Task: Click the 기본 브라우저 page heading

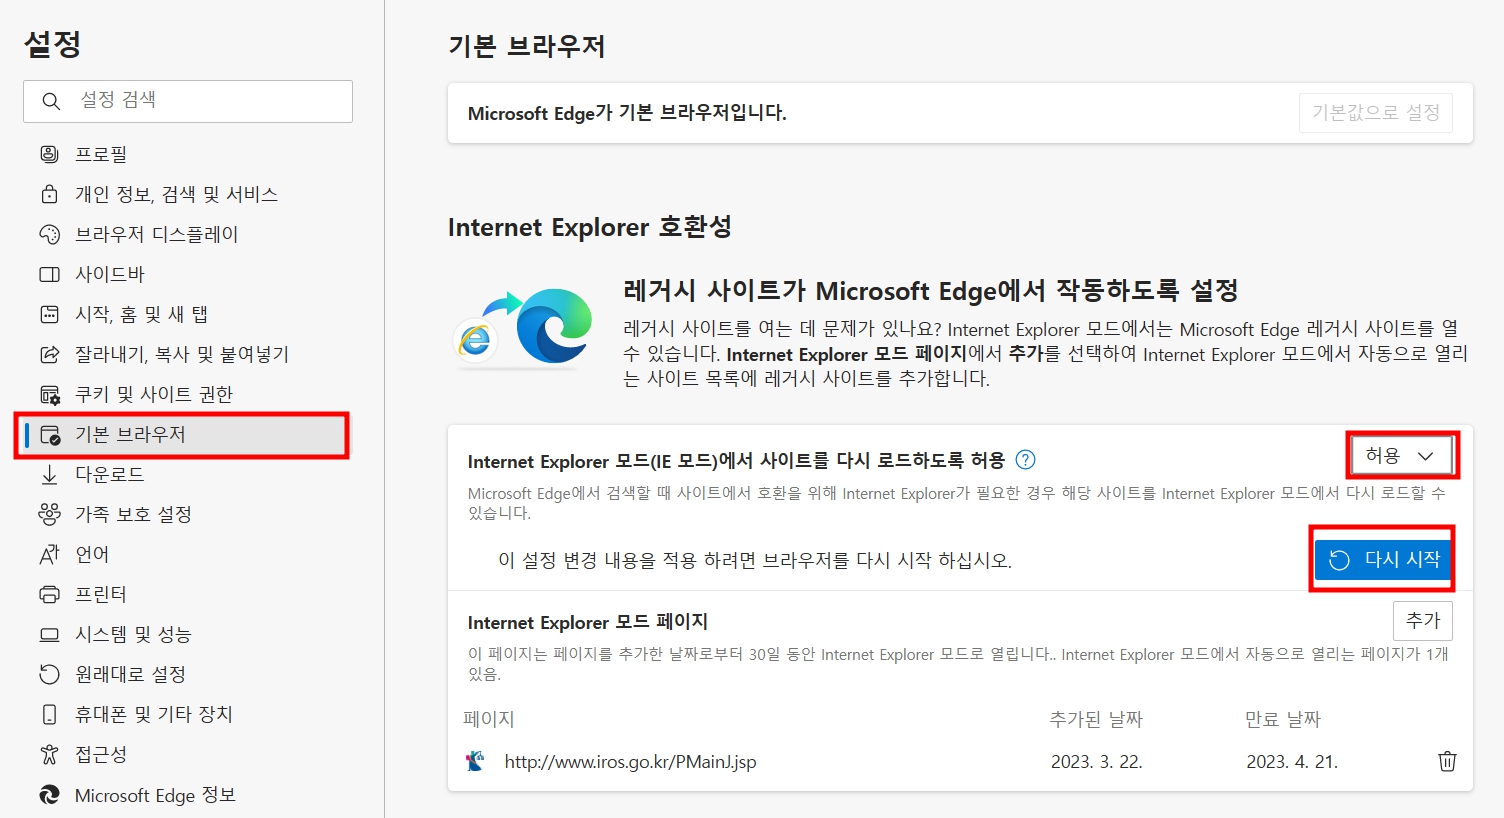Action: click(527, 46)
